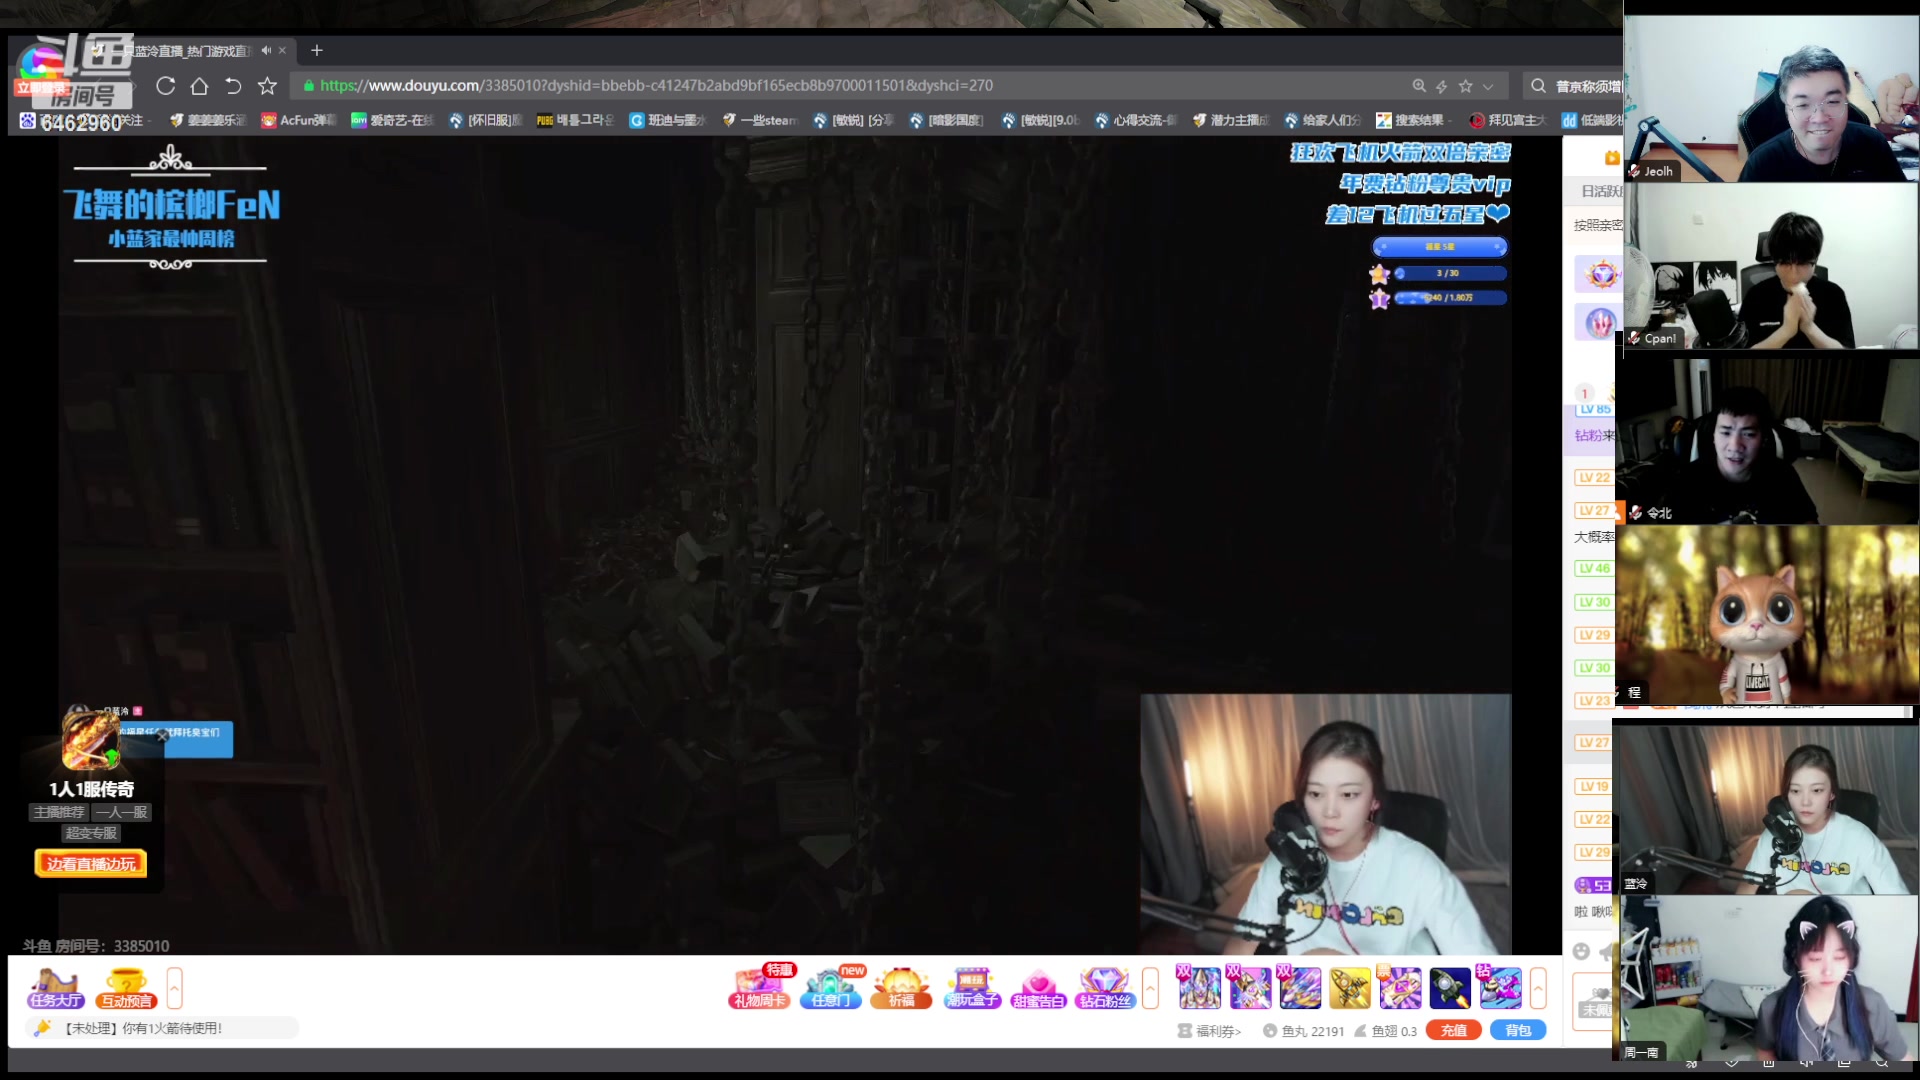Open the blue 背包 backpack button

click(1517, 1030)
